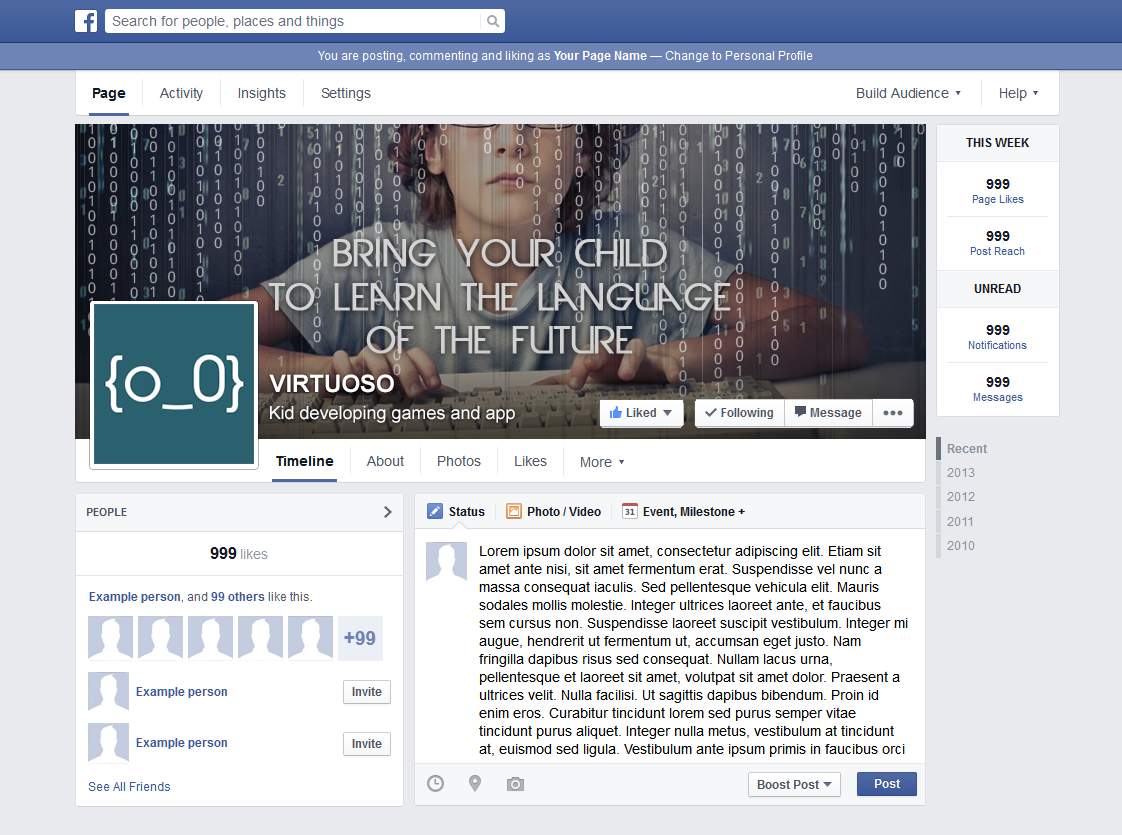Screen dimensions: 1122x835
Task: Open 999 Notifications stat
Action: [997, 336]
